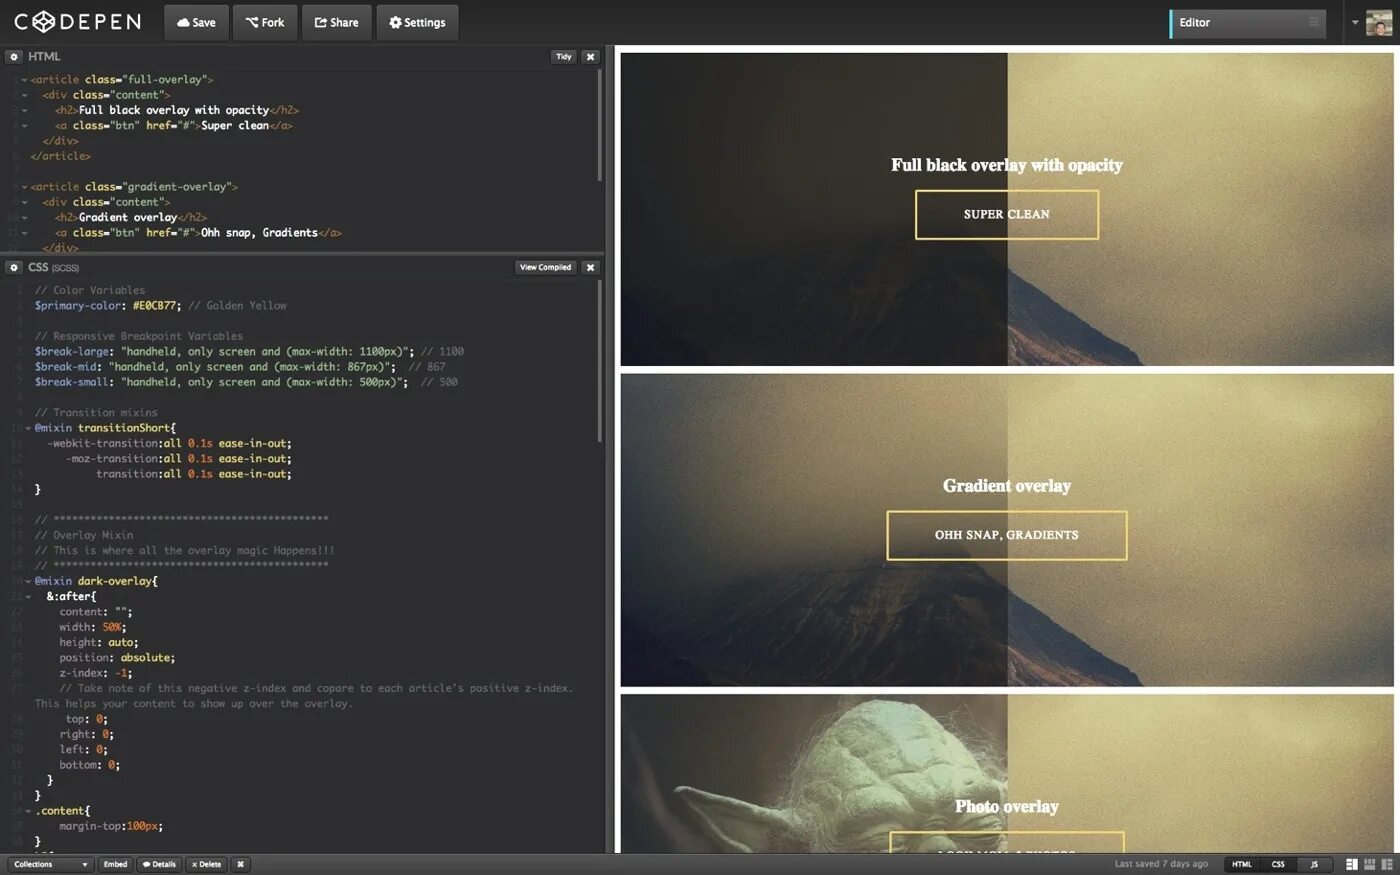The height and width of the screenshot is (875, 1400).
Task: Toggle the CSS editor footer tab
Action: [x=1278, y=864]
